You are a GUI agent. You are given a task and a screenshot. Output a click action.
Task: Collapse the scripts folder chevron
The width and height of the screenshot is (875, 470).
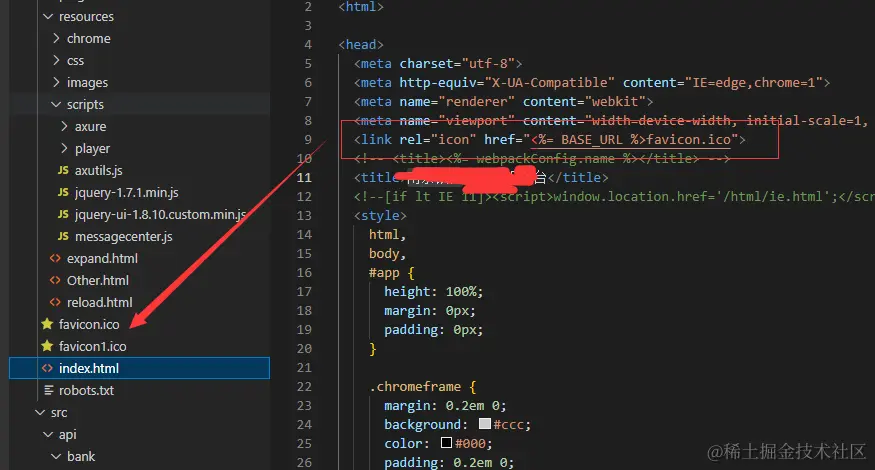(x=56, y=104)
